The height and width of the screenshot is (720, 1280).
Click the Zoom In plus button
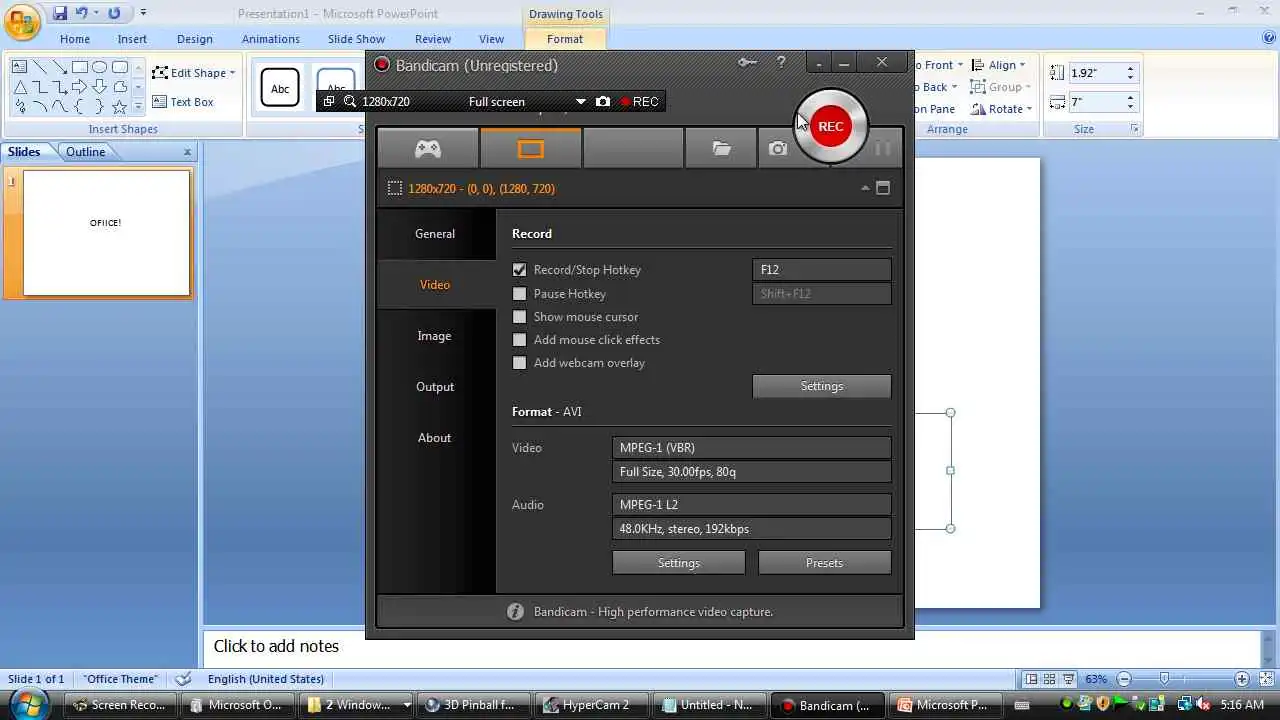coord(1241,679)
